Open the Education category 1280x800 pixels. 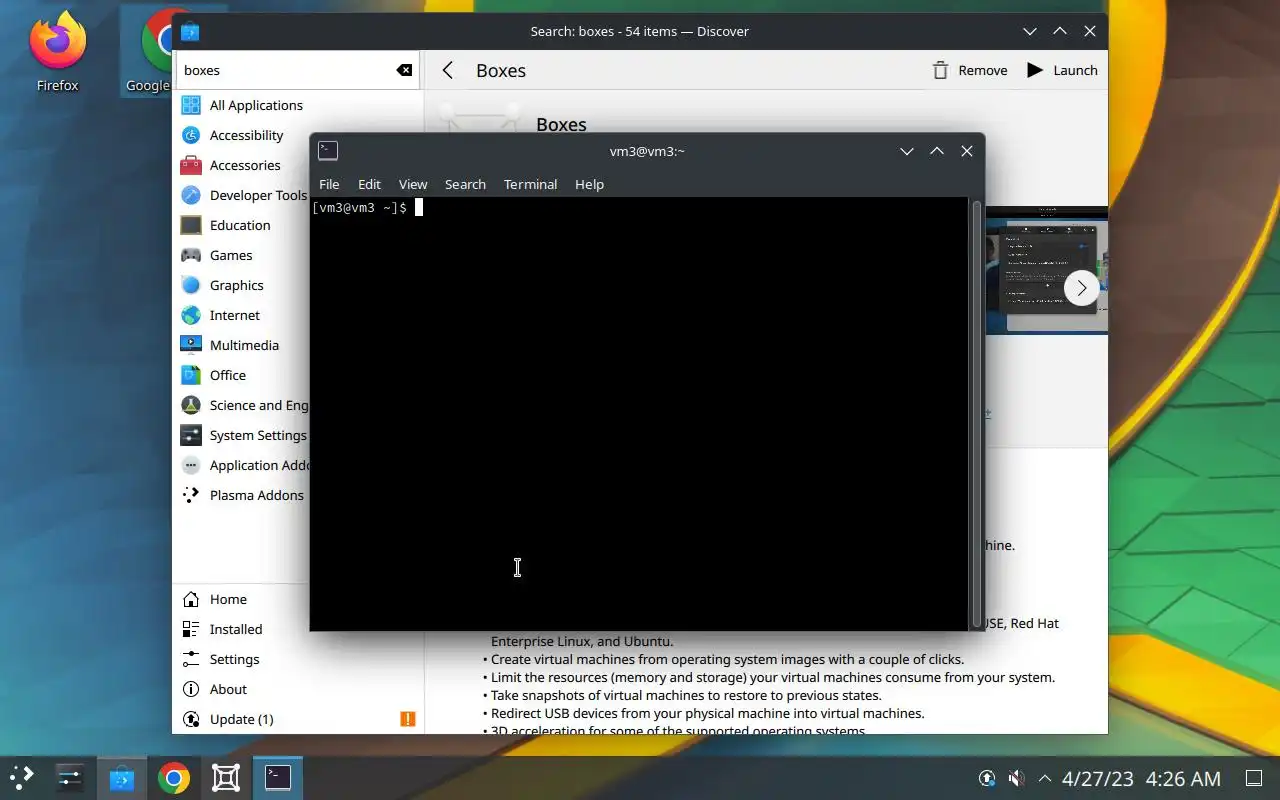tap(242, 225)
